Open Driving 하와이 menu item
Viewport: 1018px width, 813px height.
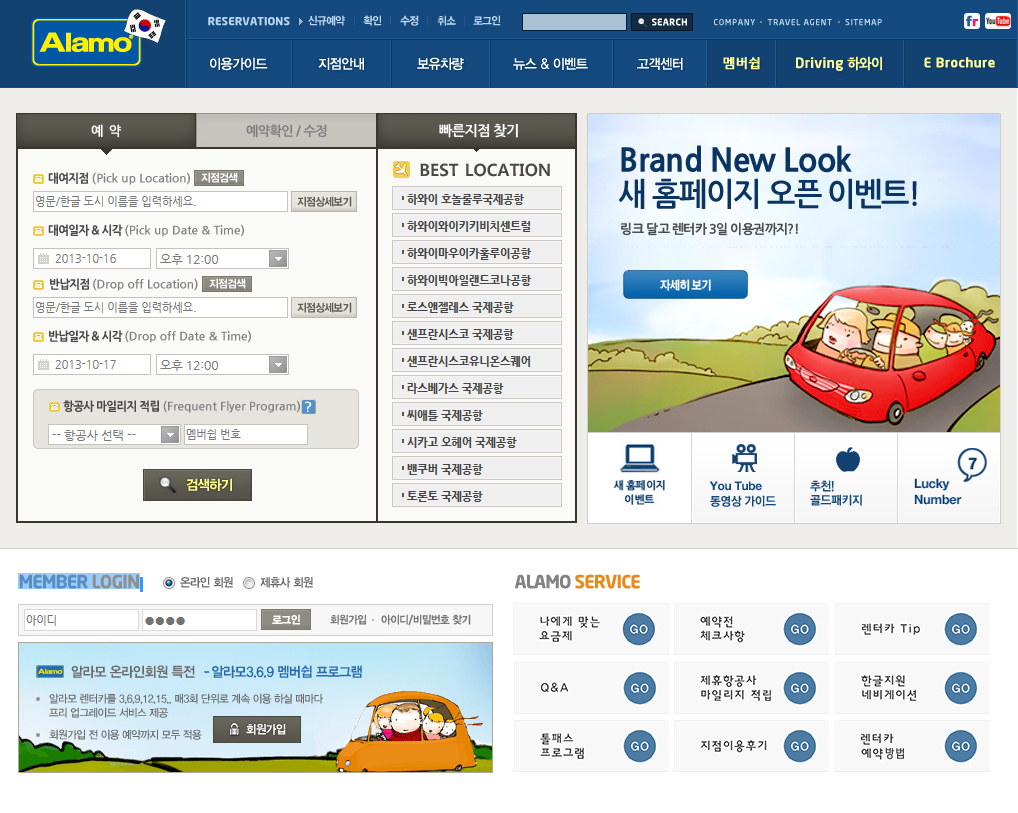pos(839,63)
